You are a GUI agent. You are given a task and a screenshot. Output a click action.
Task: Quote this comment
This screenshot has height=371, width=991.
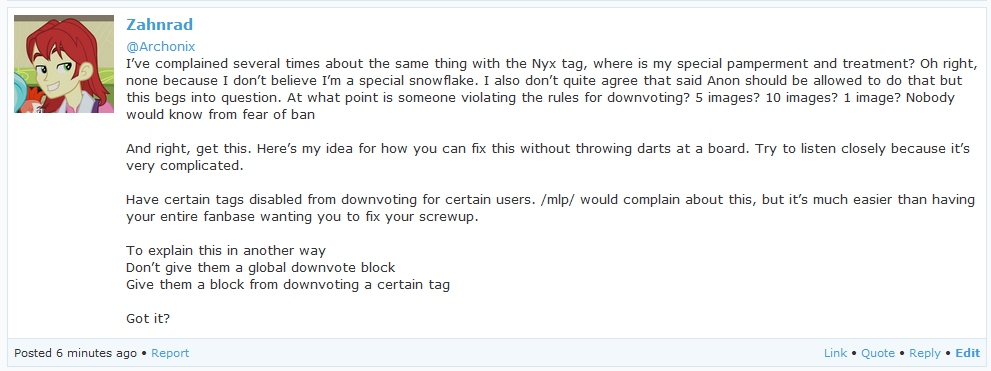pyautogui.click(x=879, y=353)
